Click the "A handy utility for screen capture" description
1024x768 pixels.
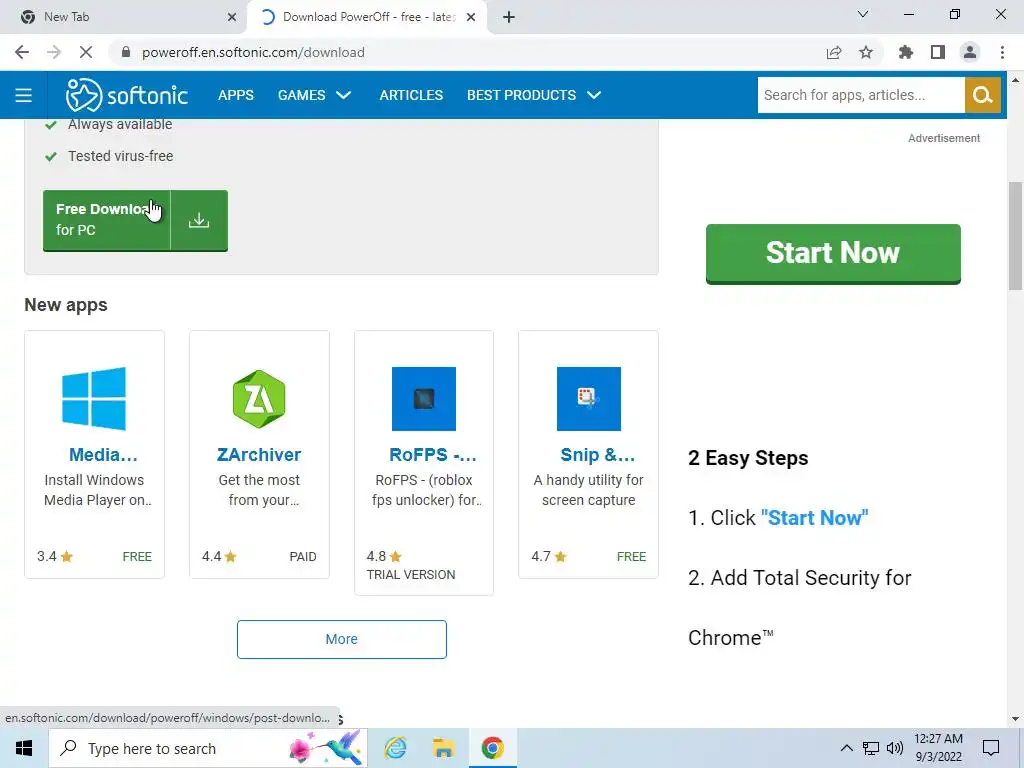588,490
